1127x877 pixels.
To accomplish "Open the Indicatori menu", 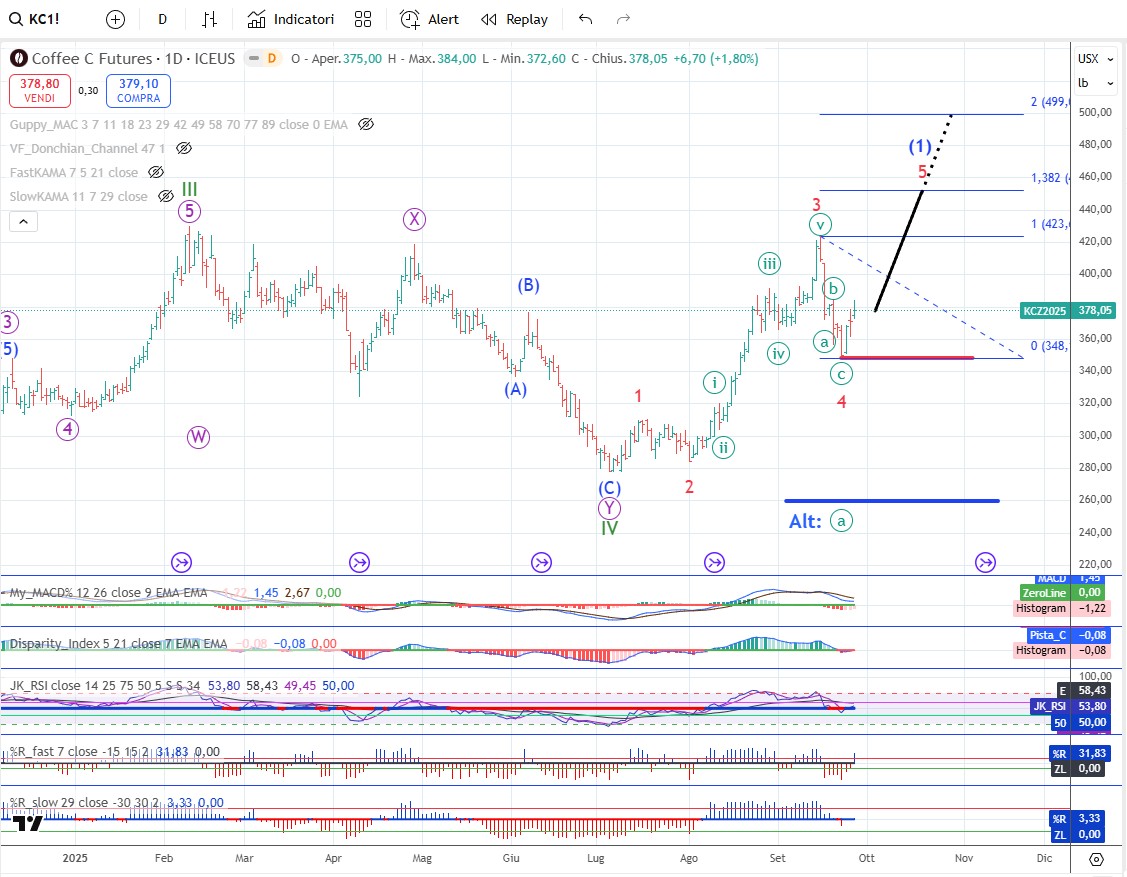I will pos(291,19).
